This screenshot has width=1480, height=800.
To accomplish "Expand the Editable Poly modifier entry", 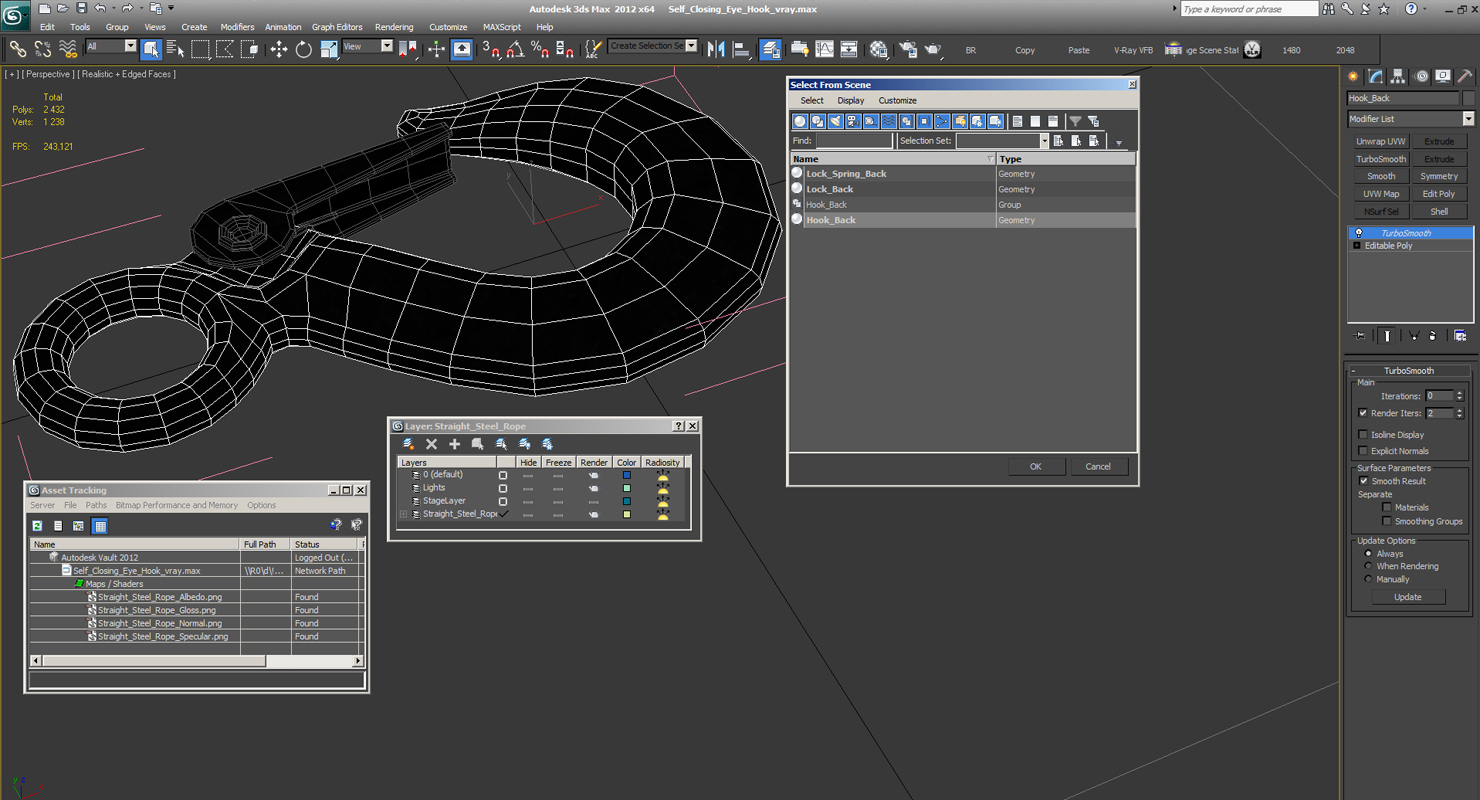I will [x=1357, y=246].
